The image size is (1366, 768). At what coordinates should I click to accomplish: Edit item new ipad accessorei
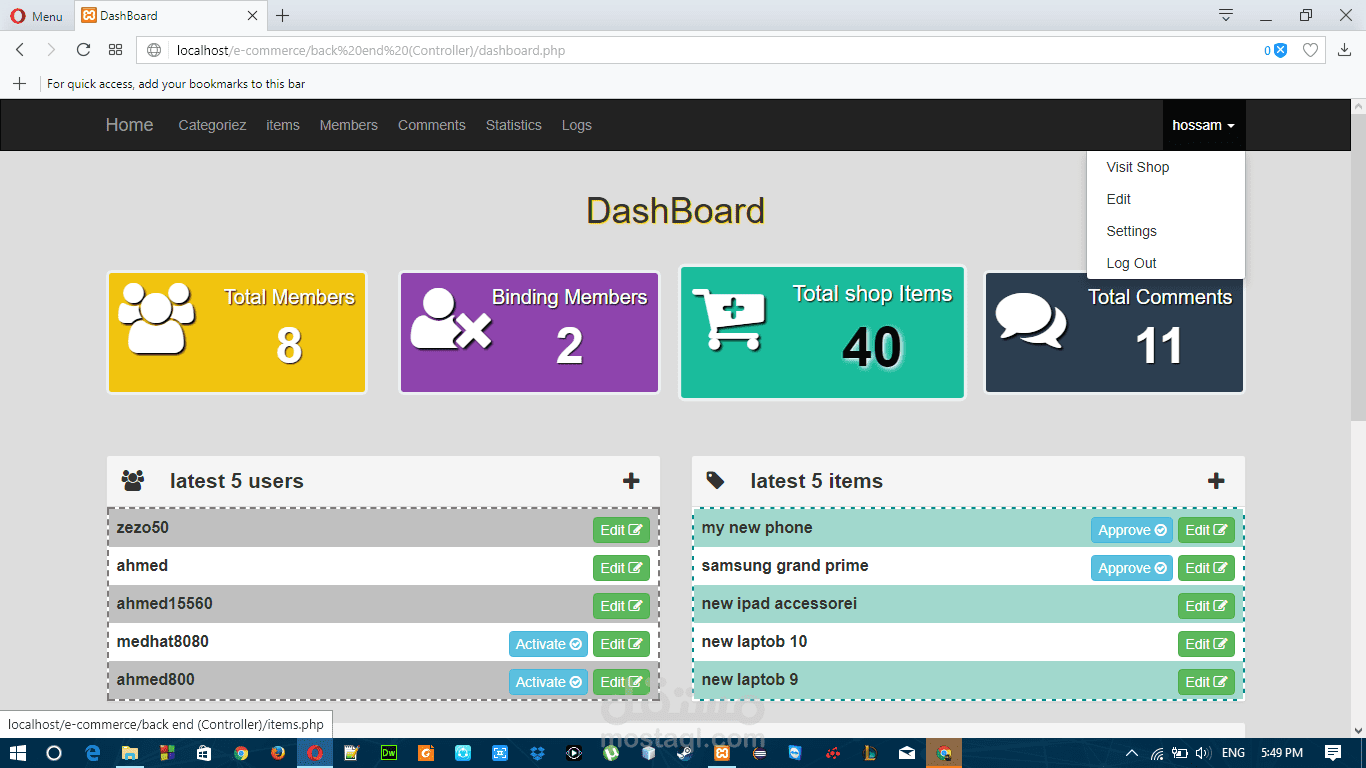[1206, 606]
